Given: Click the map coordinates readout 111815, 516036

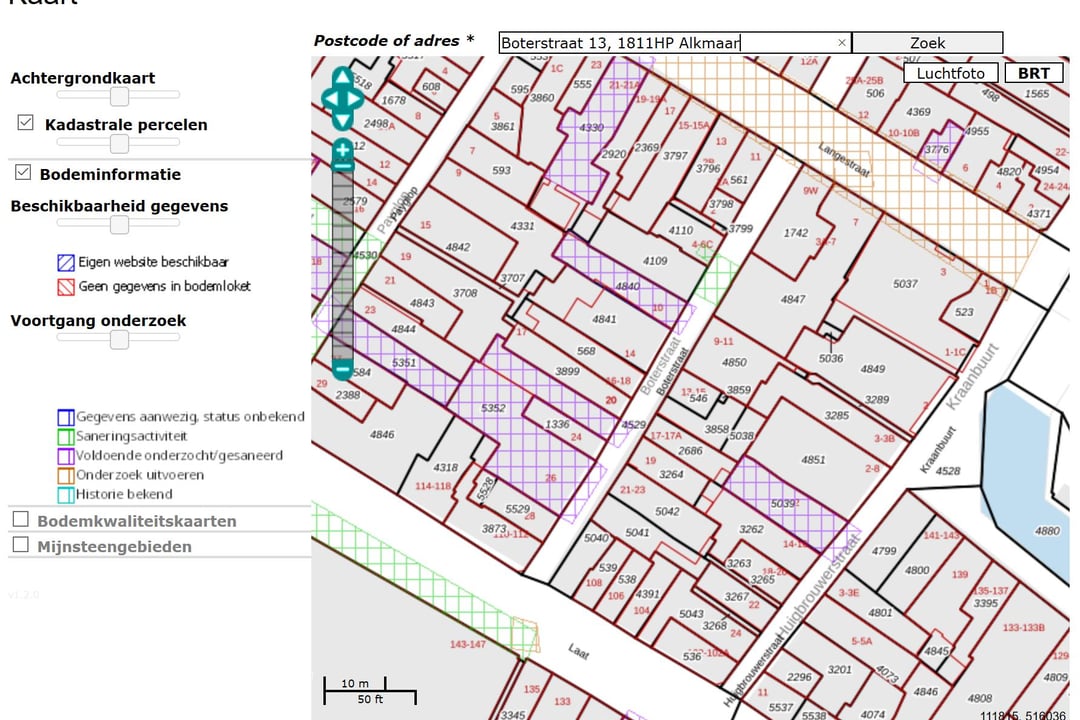Looking at the screenshot, I should 1023,715.
